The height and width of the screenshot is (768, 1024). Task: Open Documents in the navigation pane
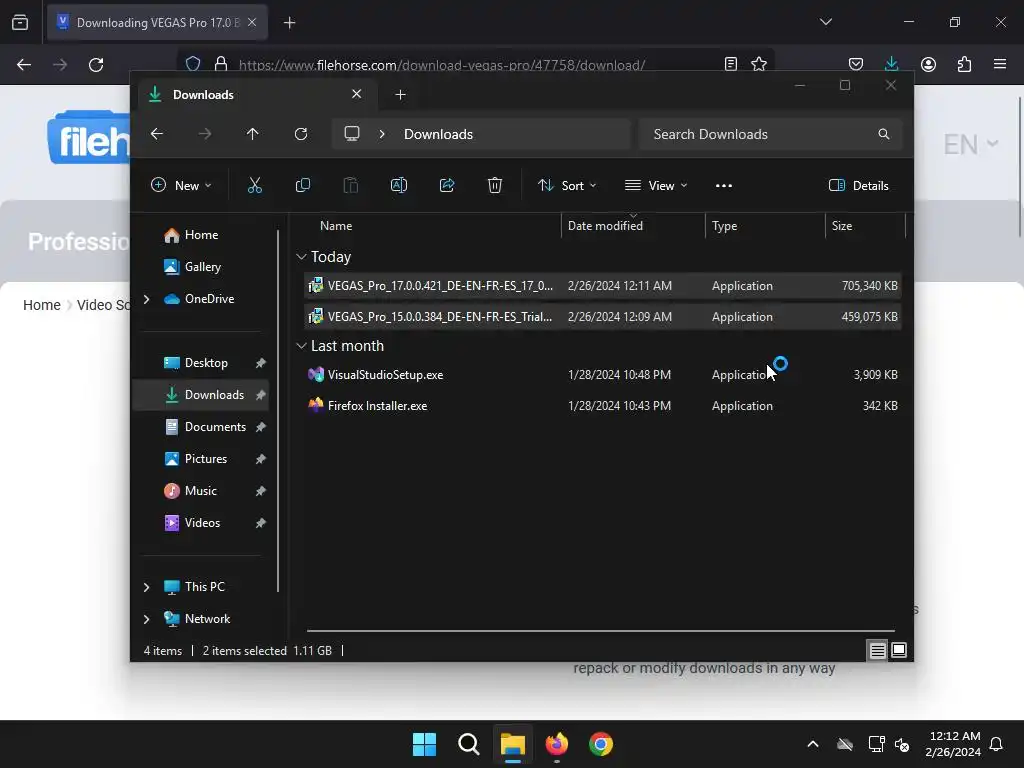pos(215,426)
